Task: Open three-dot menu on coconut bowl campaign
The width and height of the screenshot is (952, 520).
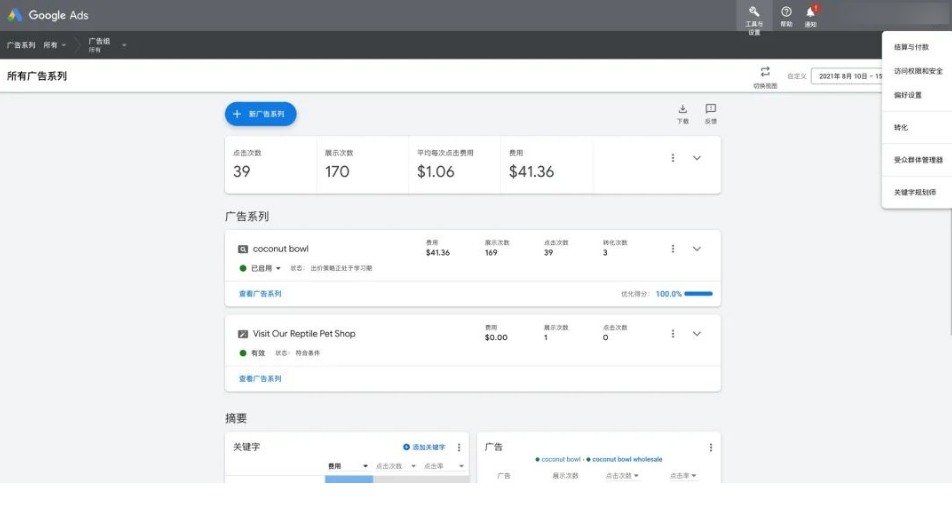Action: point(673,249)
